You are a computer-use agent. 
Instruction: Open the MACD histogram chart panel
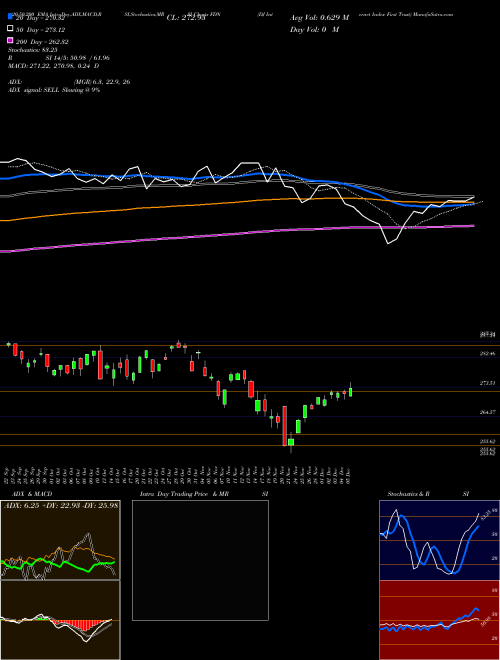60,620
